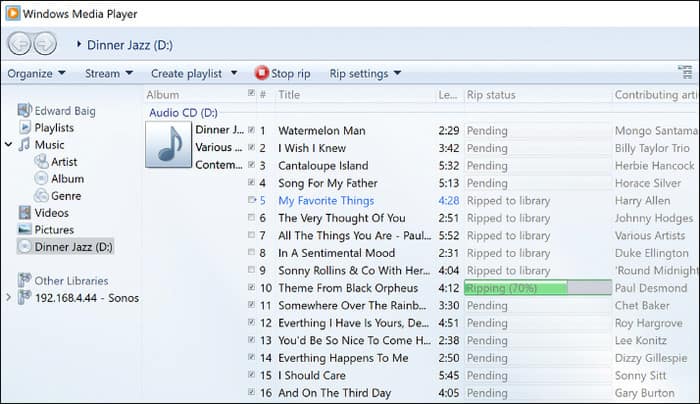Screen dimensions: 700x404
Task: Uncheck the Theme From Black Orpheus checkbox
Action: pyautogui.click(x=251, y=287)
